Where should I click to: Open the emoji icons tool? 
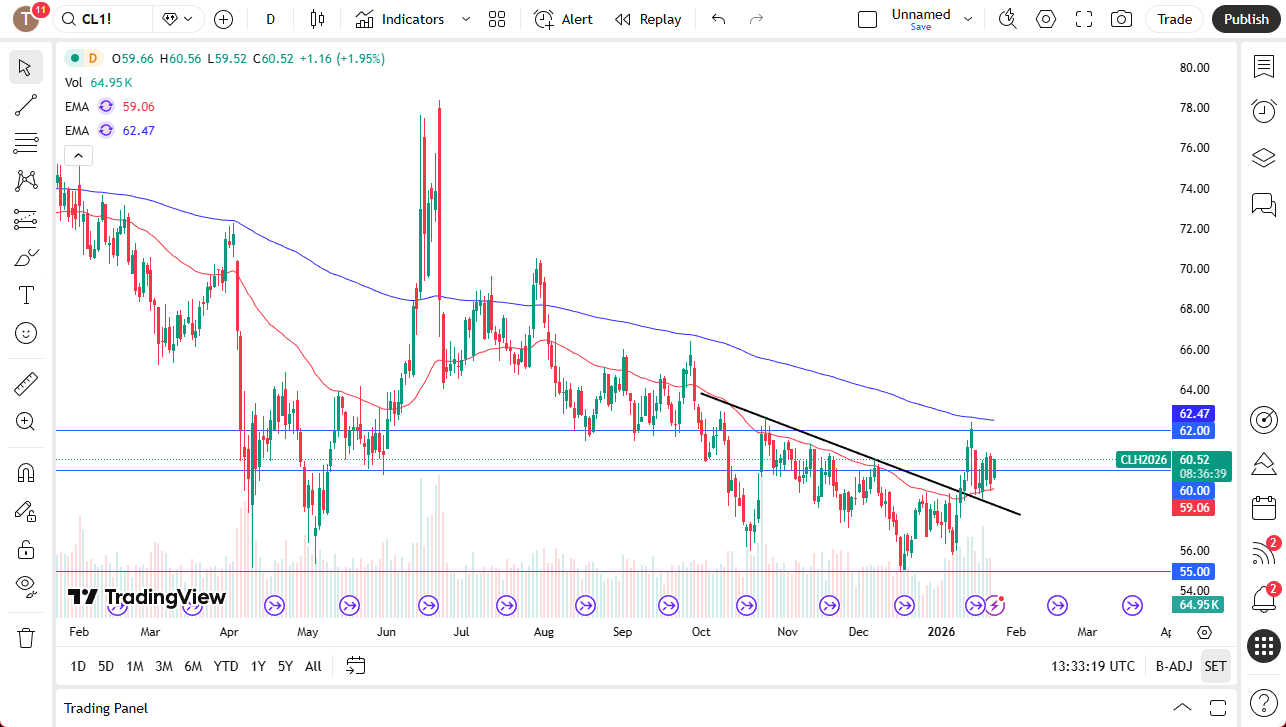pyautogui.click(x=26, y=333)
